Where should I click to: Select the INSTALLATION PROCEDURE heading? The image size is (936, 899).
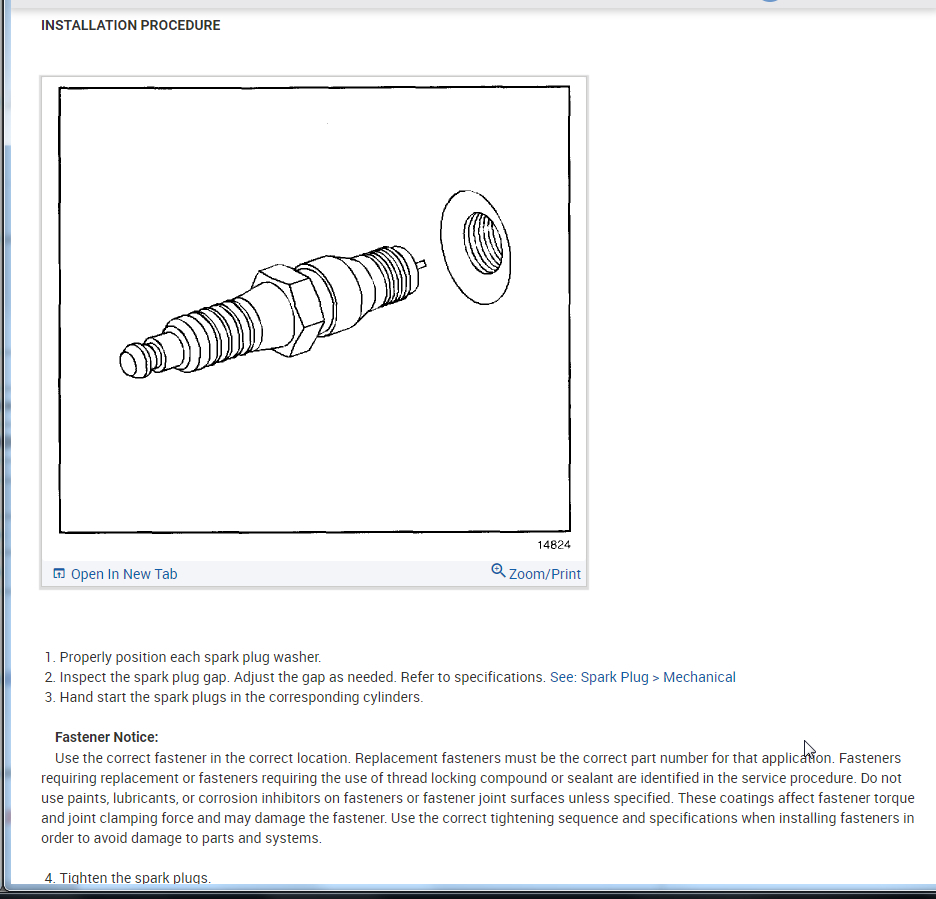[x=131, y=26]
